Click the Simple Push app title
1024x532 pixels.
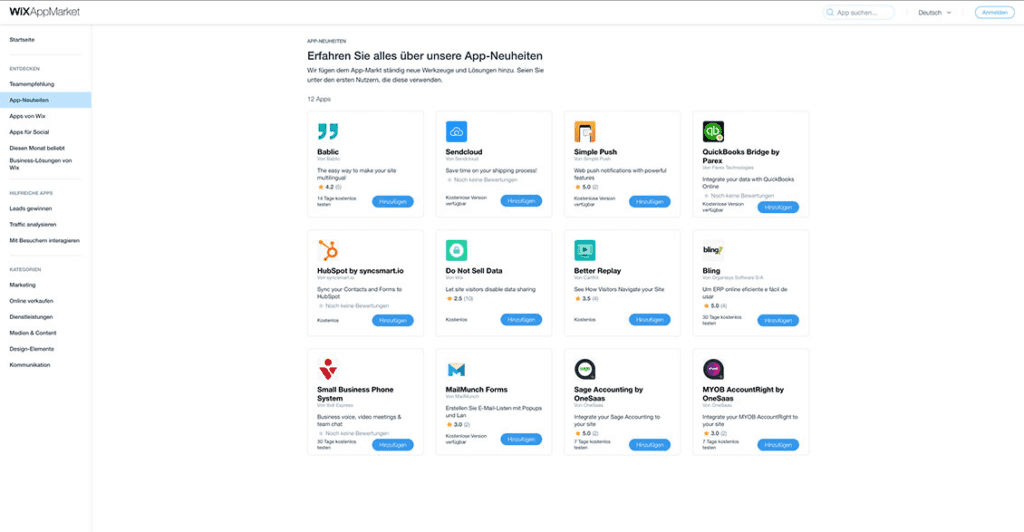click(596, 152)
